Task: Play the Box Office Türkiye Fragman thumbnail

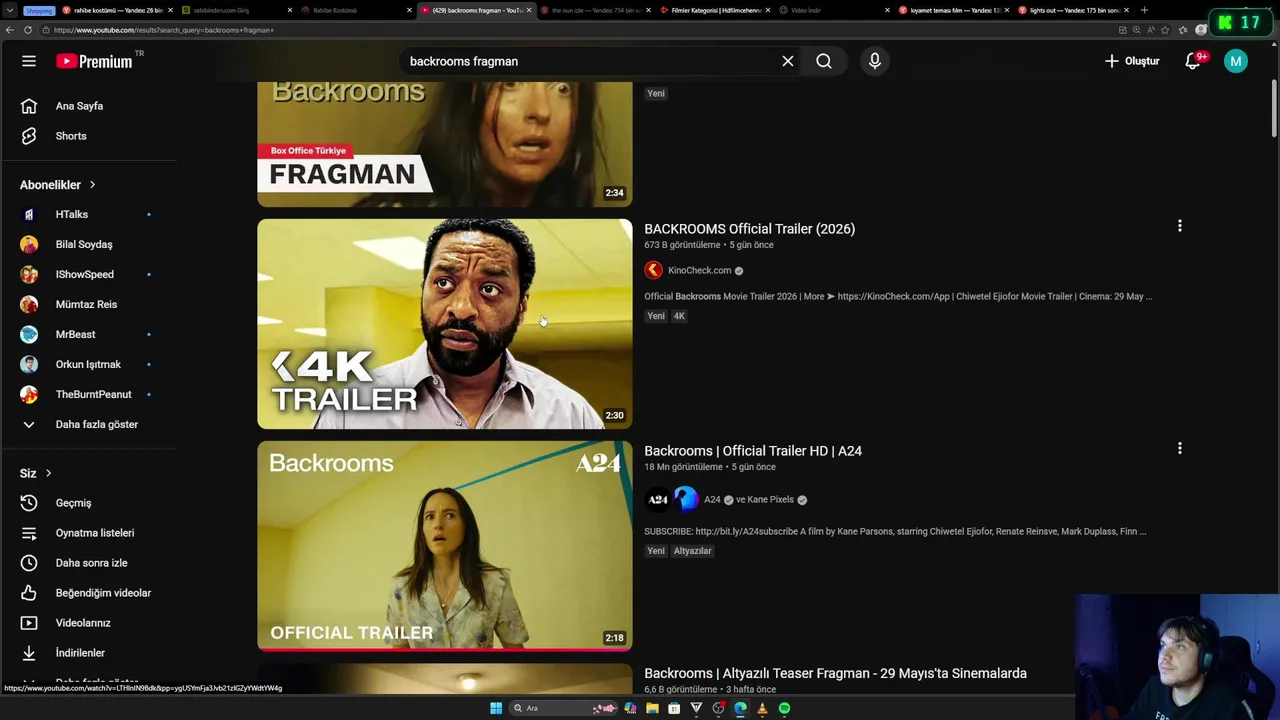Action: [x=445, y=144]
